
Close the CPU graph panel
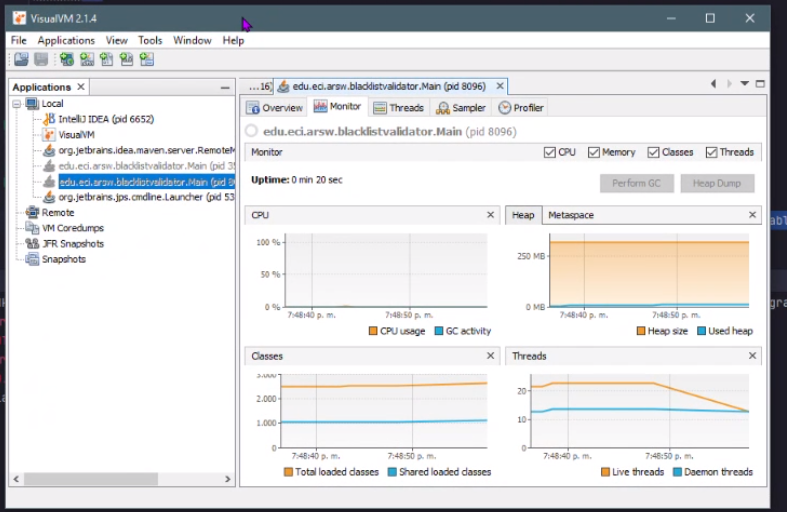490,215
